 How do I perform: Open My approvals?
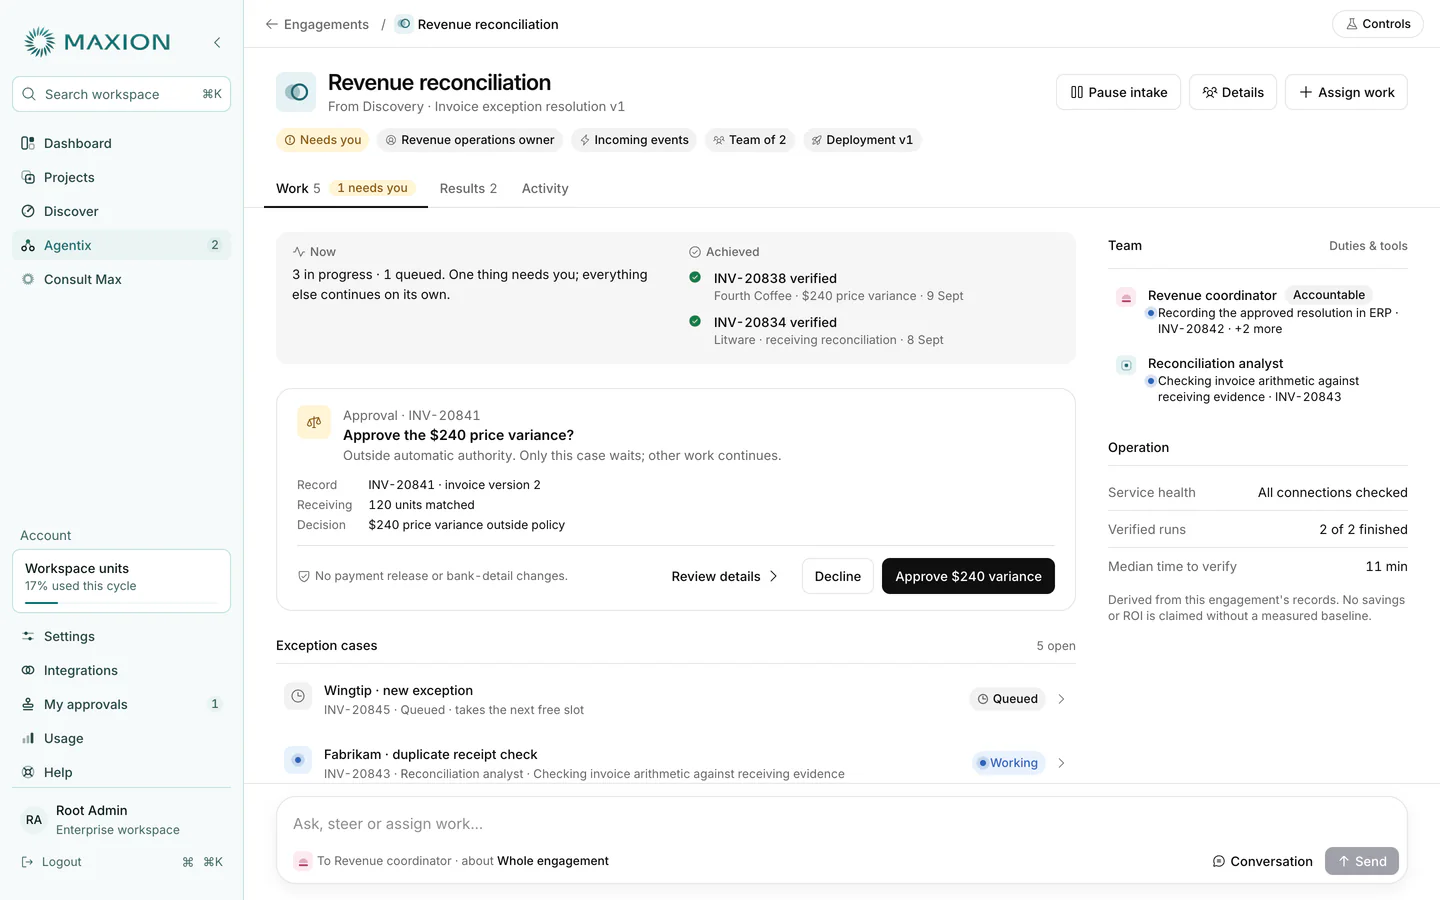pyautogui.click(x=121, y=704)
